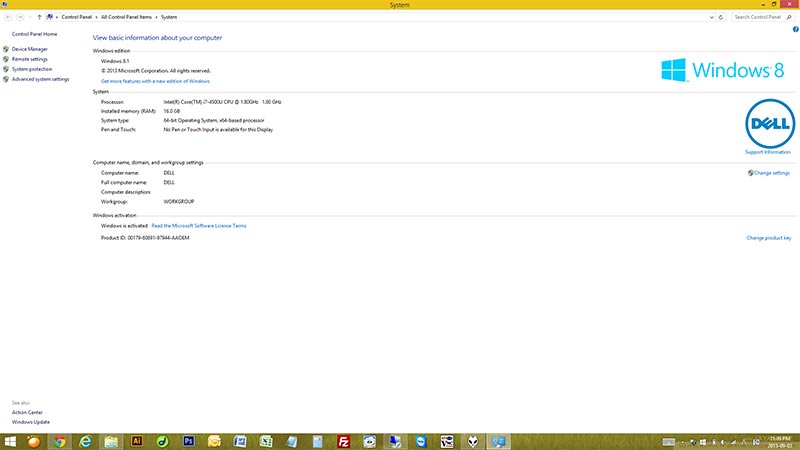The image size is (800, 450).
Task: Click the WORKGROUP value text
Action: coord(179,202)
